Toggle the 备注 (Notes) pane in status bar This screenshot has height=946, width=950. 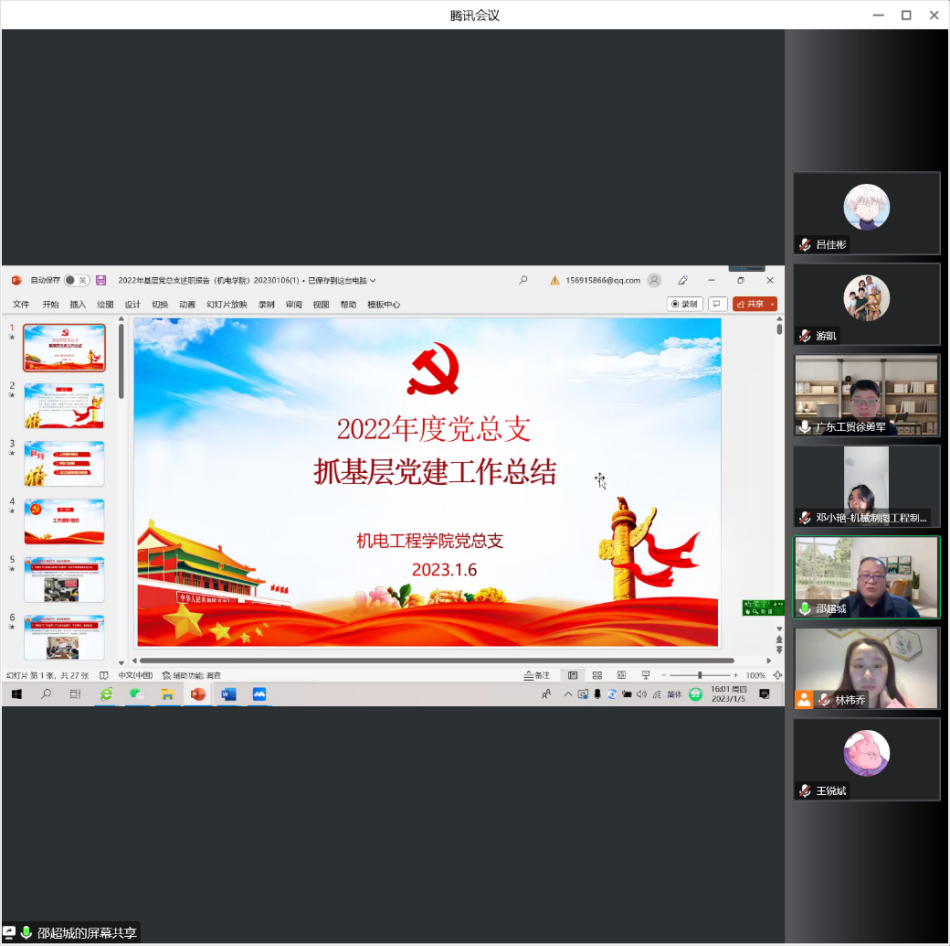point(537,675)
